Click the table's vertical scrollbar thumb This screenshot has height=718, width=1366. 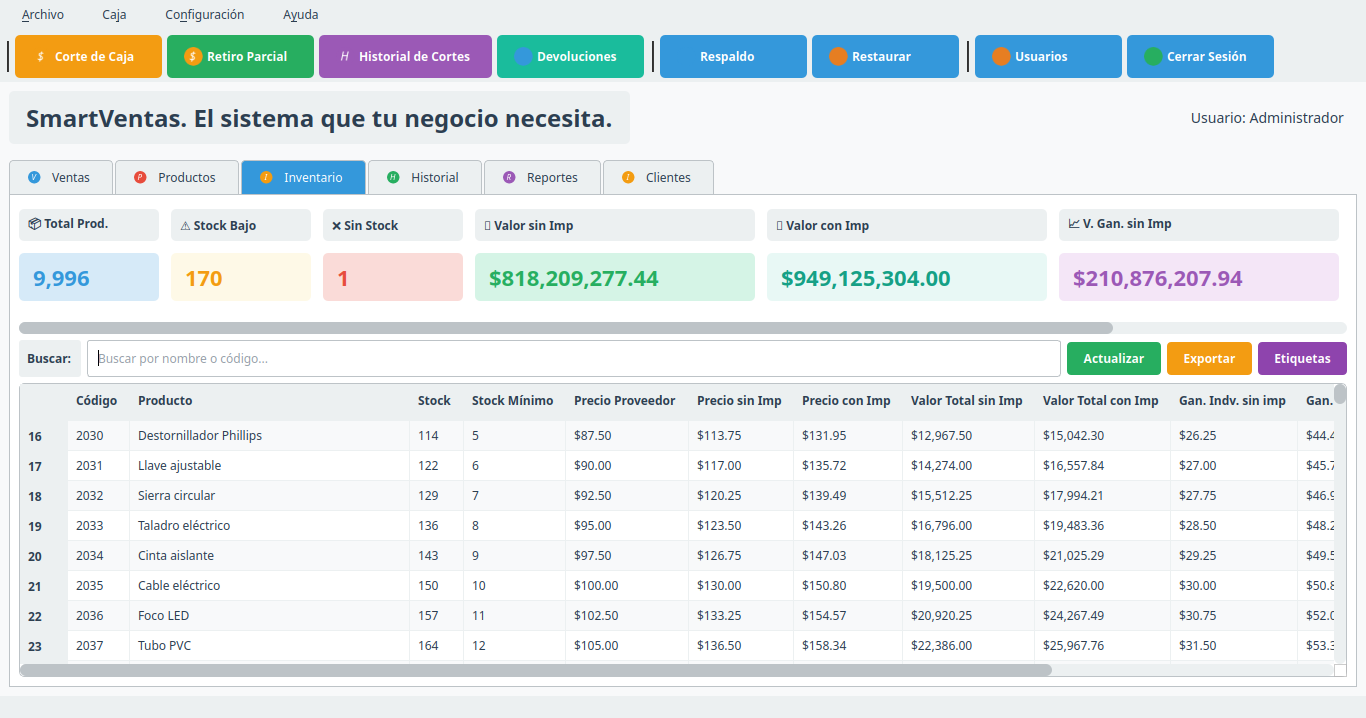click(x=1340, y=394)
